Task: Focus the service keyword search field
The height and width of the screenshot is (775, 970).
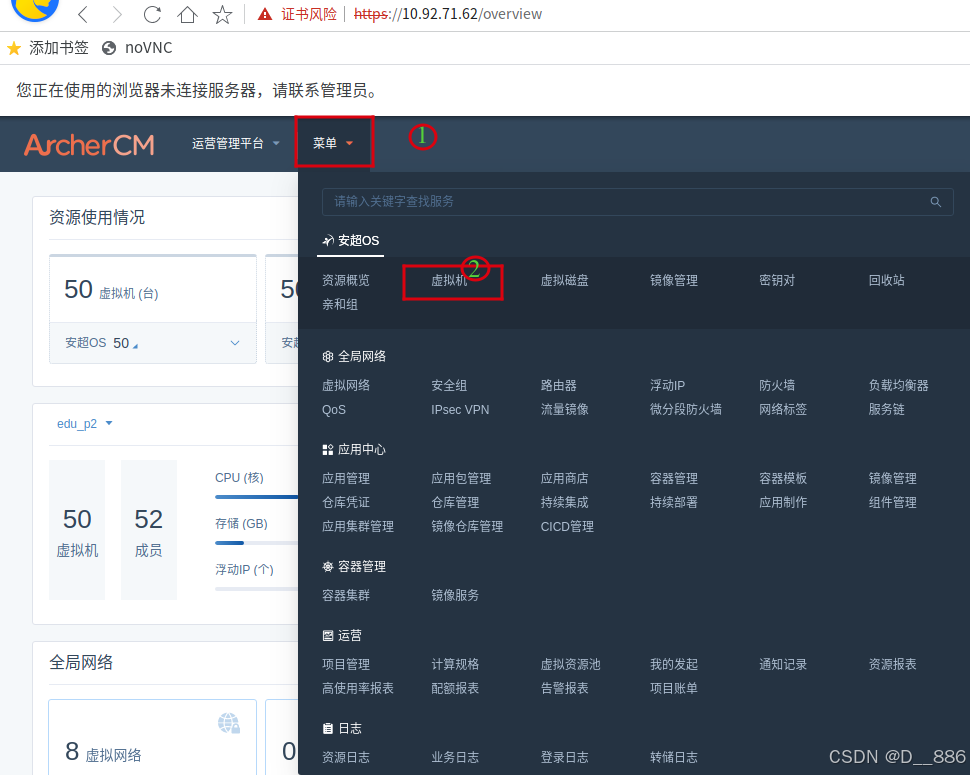Action: click(x=637, y=202)
